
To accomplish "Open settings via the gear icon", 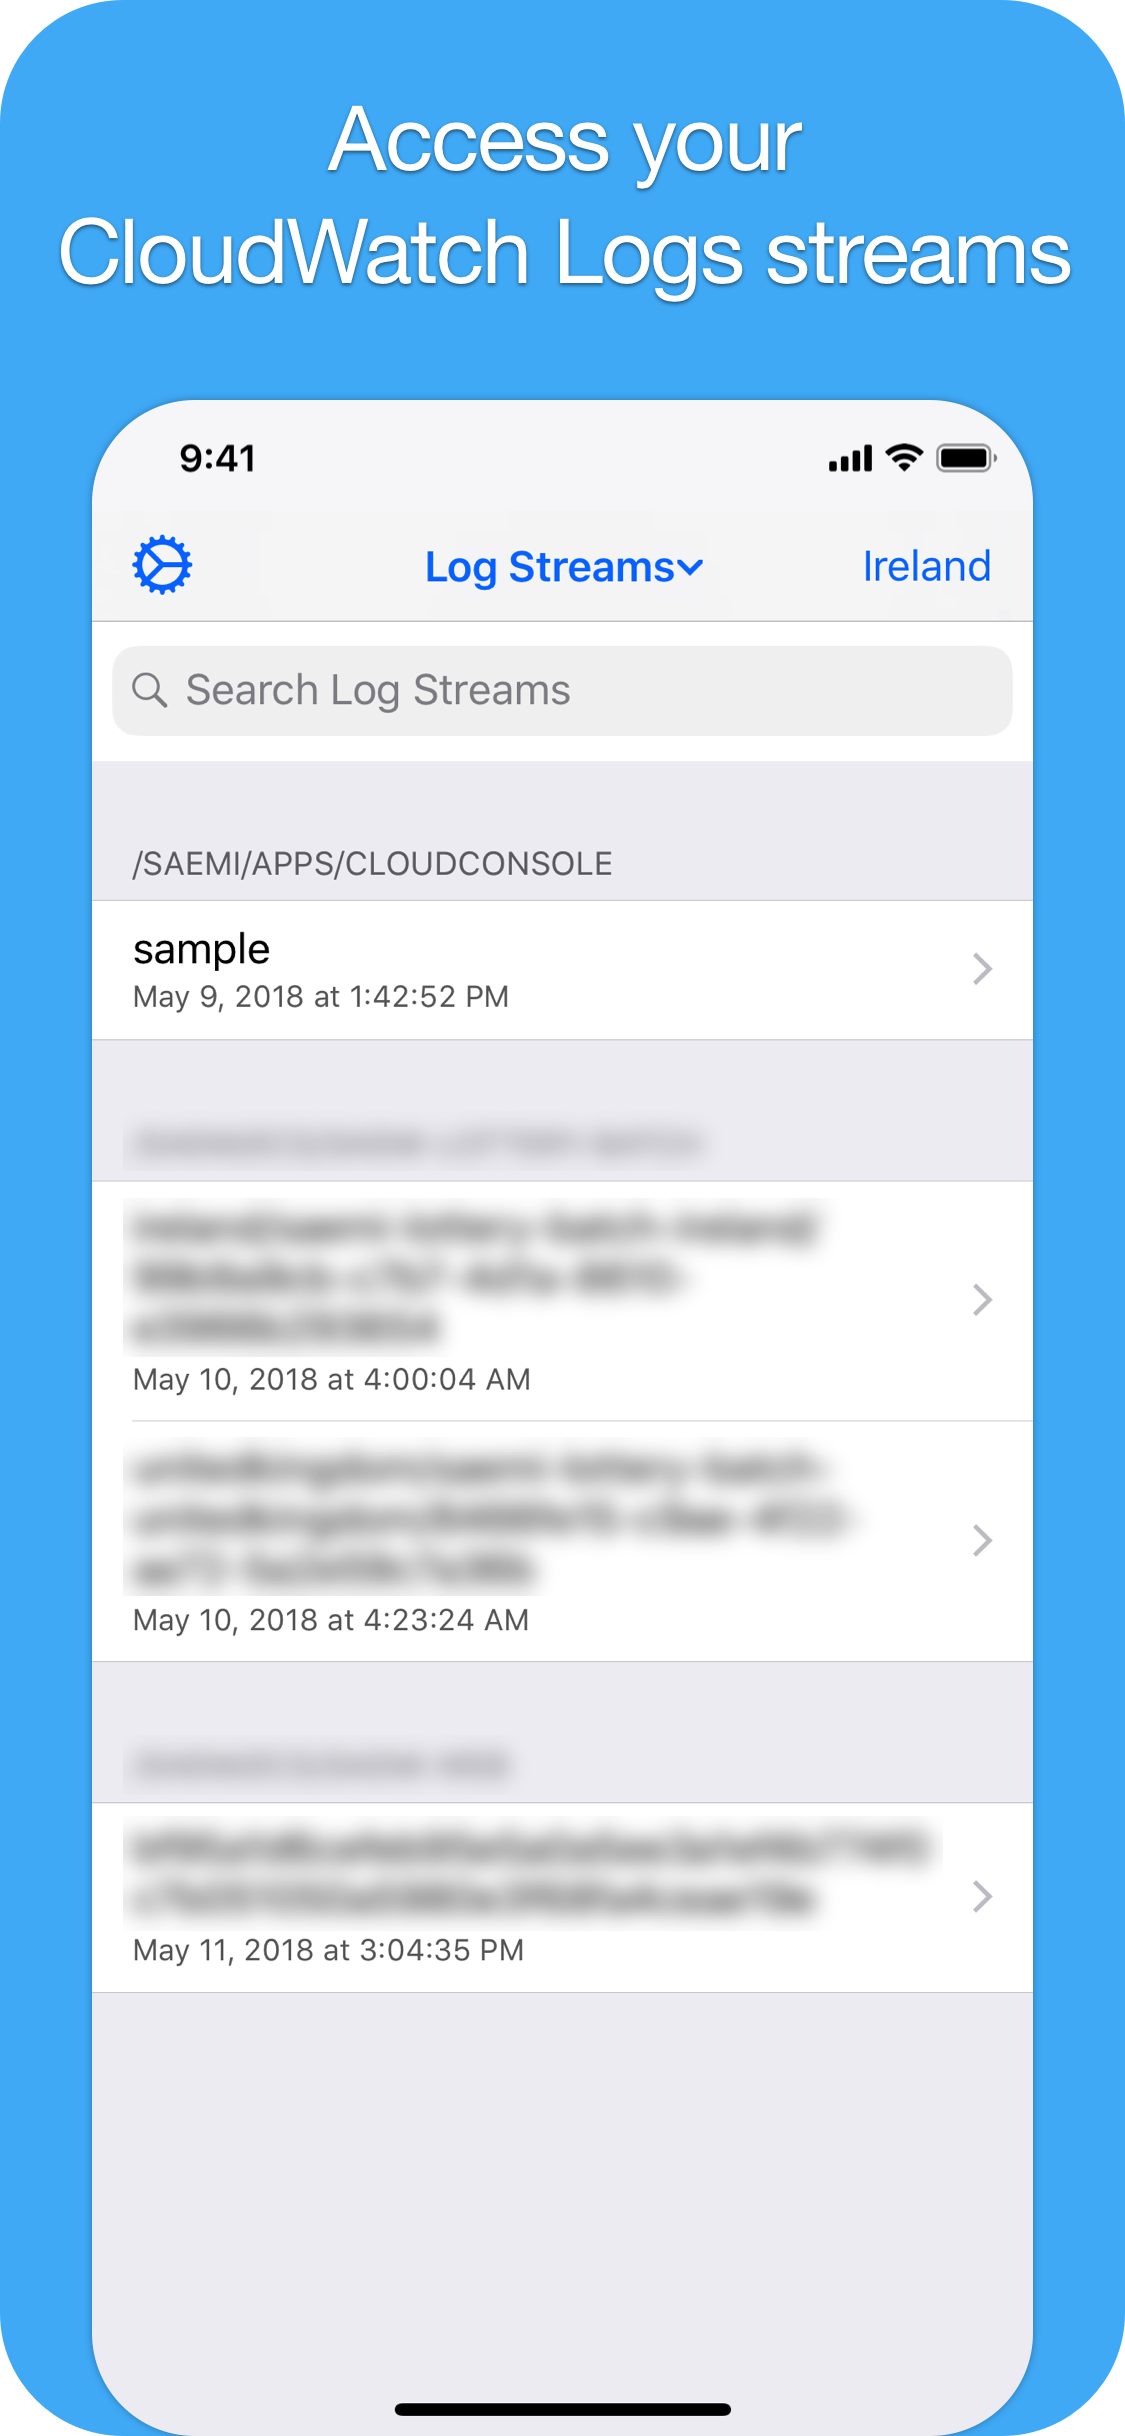I will tap(162, 566).
